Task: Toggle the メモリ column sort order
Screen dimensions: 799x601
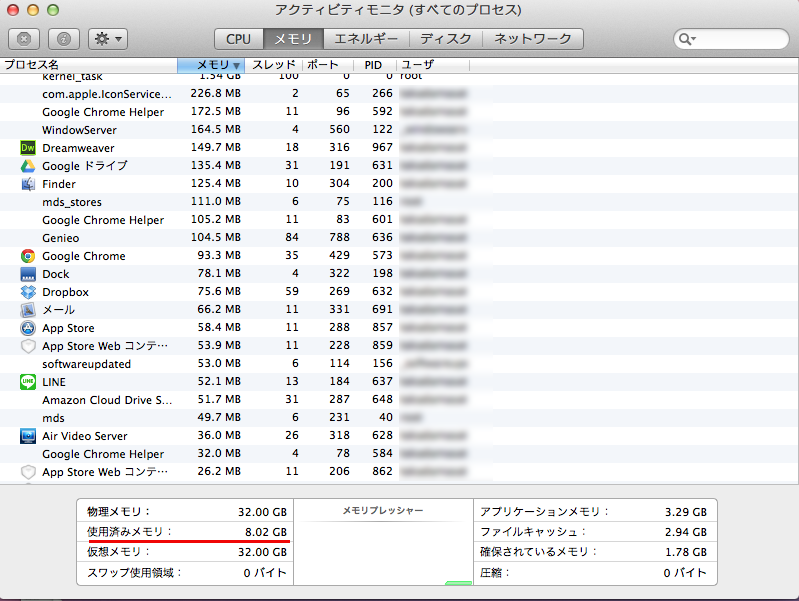Action: coord(211,65)
